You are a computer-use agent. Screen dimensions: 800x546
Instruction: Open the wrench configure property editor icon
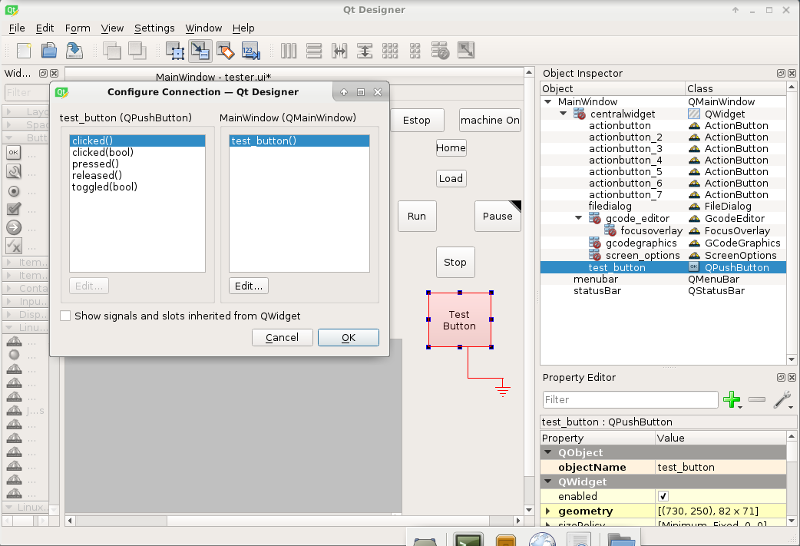[782, 400]
